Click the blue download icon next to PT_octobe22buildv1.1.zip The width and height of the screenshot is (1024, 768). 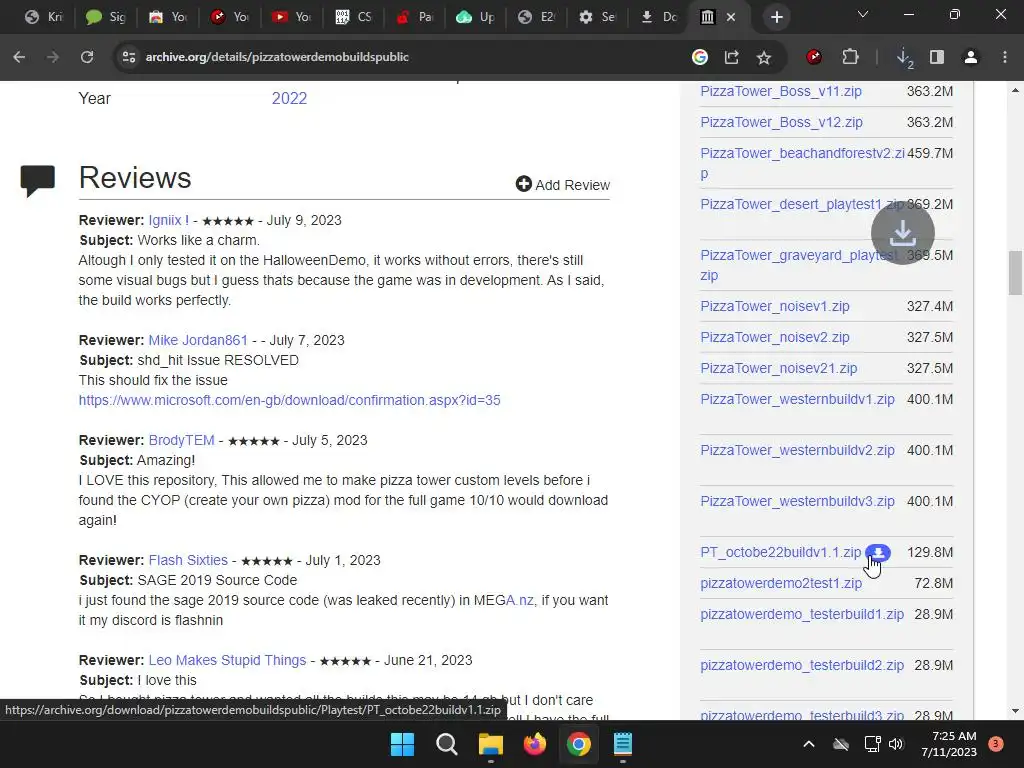point(878,552)
